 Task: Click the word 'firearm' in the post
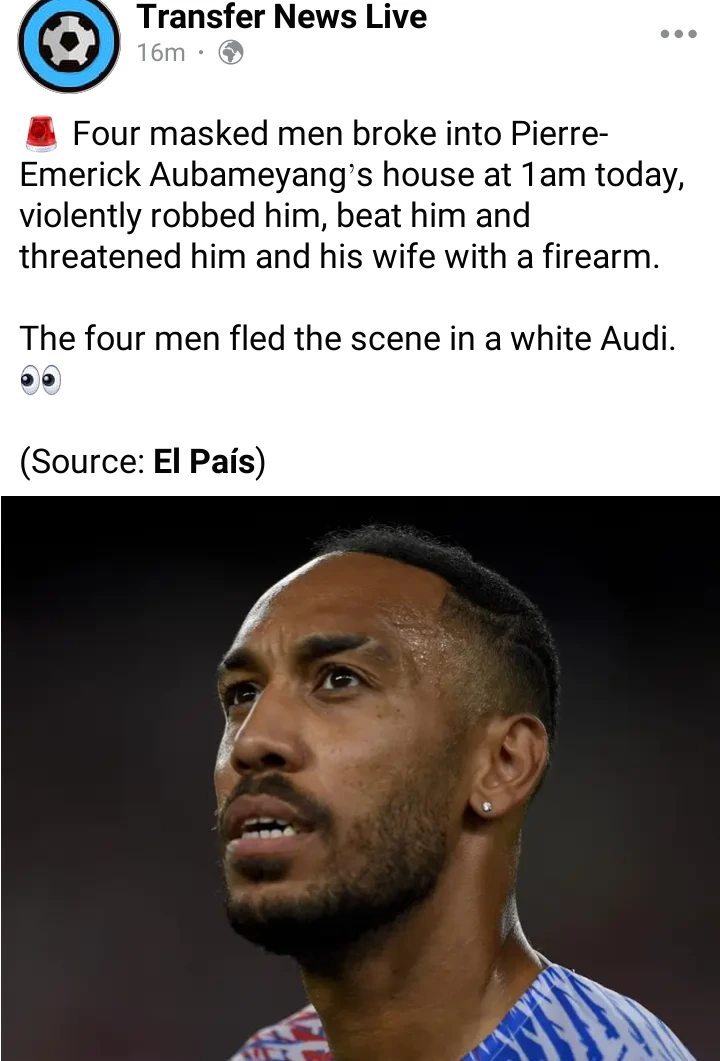coord(598,257)
